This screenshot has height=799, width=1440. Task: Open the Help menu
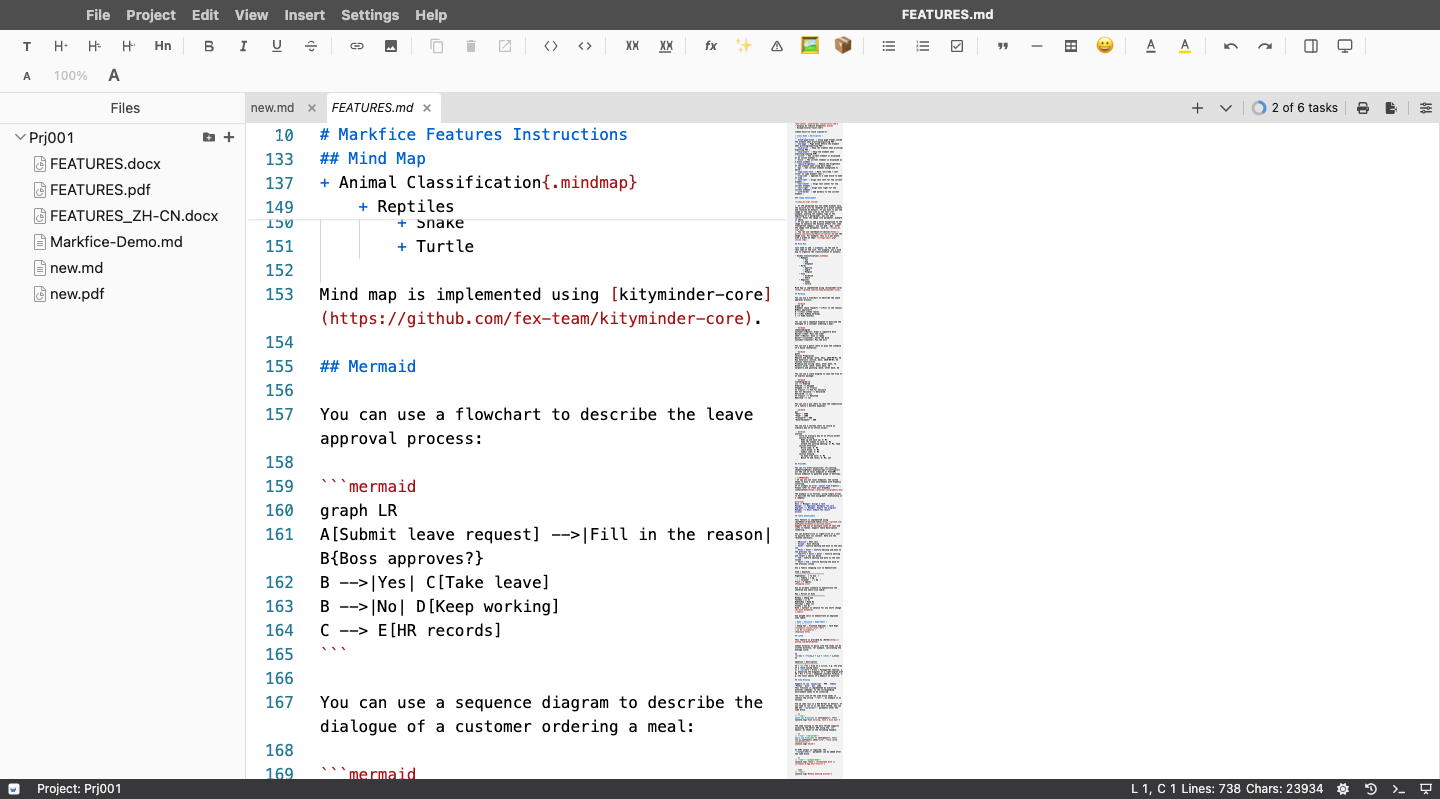point(431,15)
